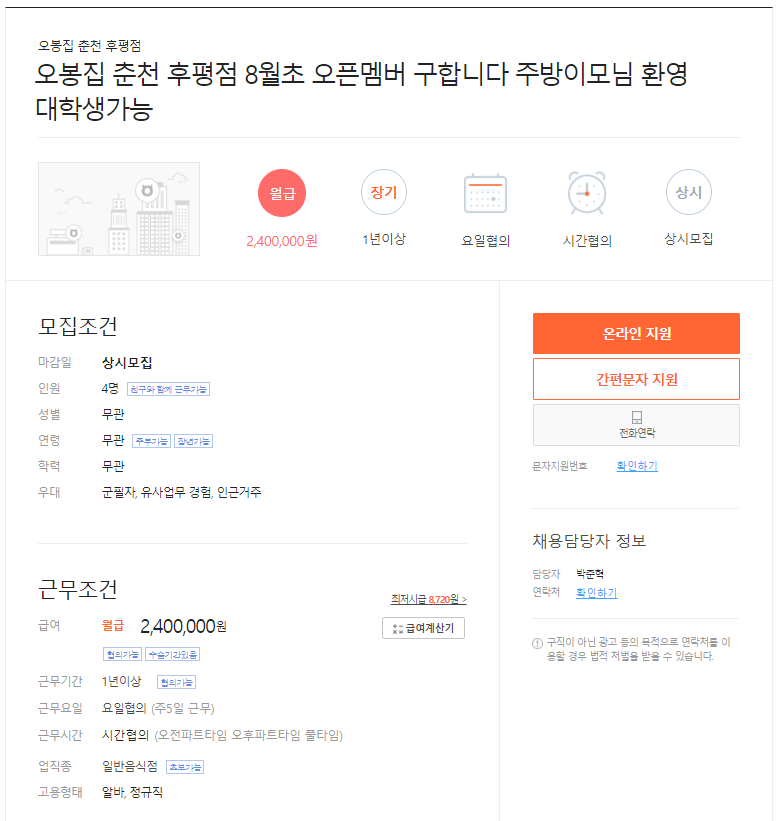Click the warning info icon beside 구직이 아닌 notice
The width and height of the screenshot is (779, 821).
(x=537, y=643)
